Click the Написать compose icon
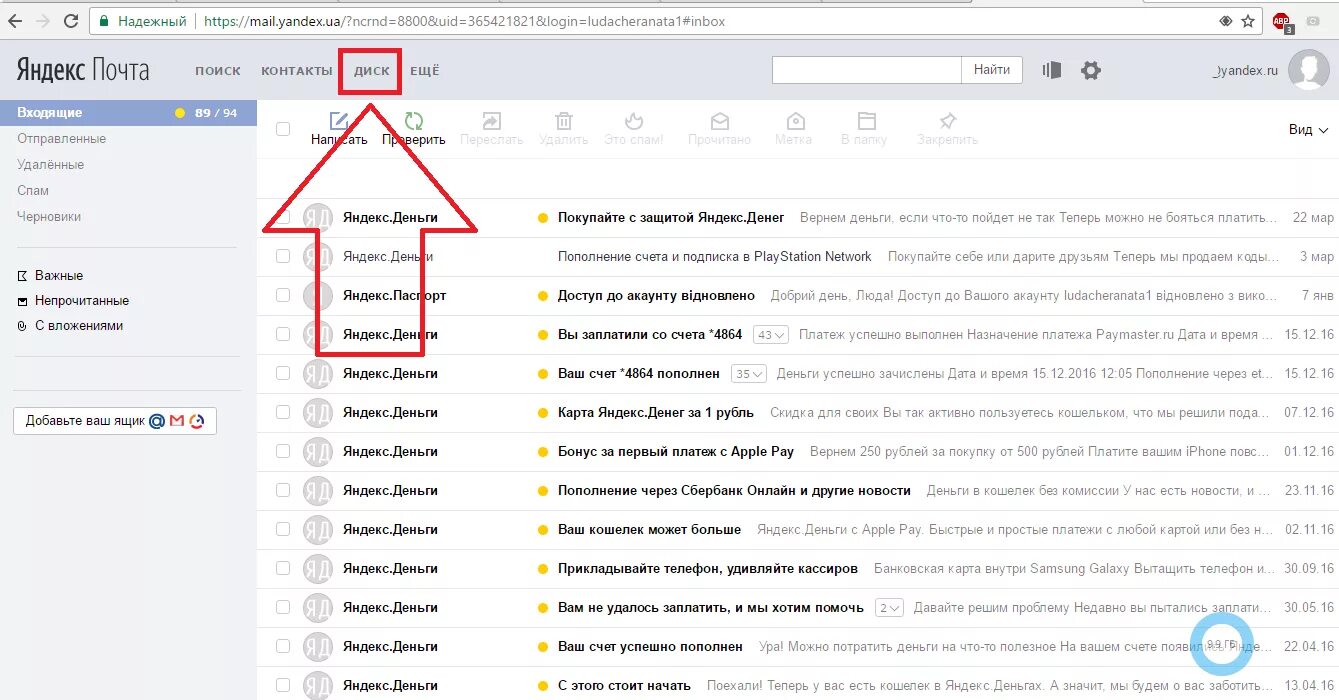Screen dimensions: 1339x700 coord(339,121)
